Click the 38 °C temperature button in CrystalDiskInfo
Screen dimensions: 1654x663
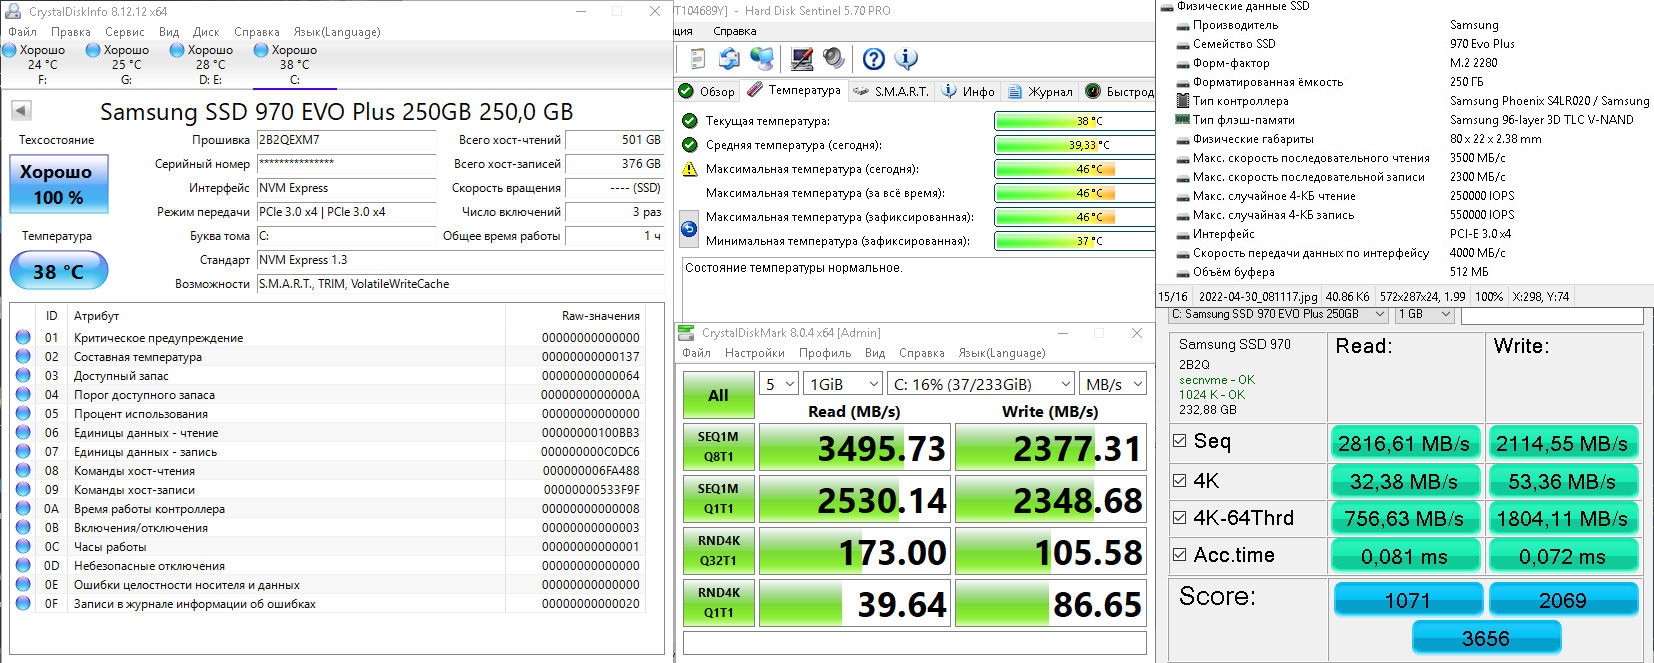58,271
